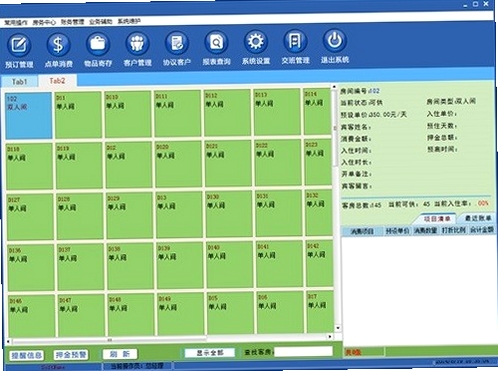
Task: Click the 显示全部 show all button
Action: pyautogui.click(x=210, y=353)
